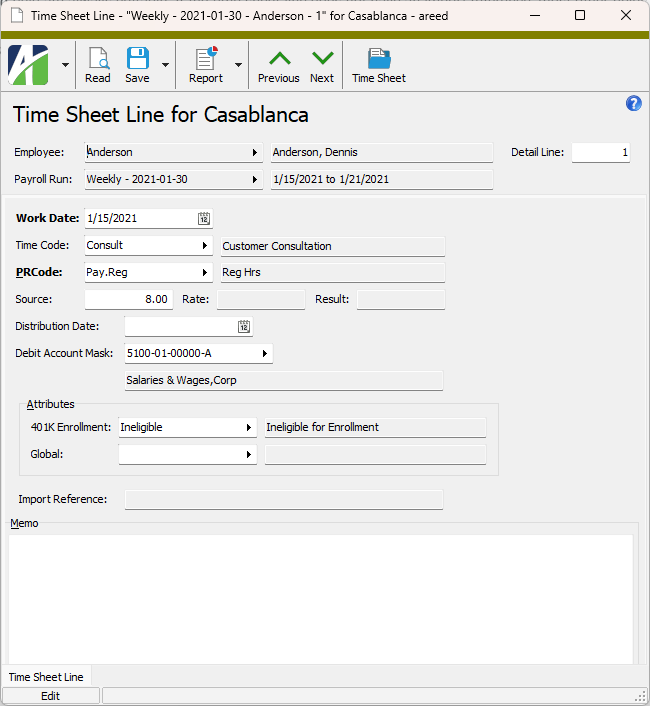Click the Attributes group label

coord(50,404)
